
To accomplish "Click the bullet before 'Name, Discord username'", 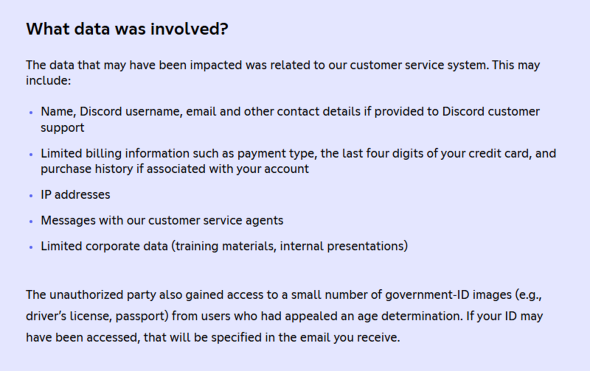I will click(31, 112).
